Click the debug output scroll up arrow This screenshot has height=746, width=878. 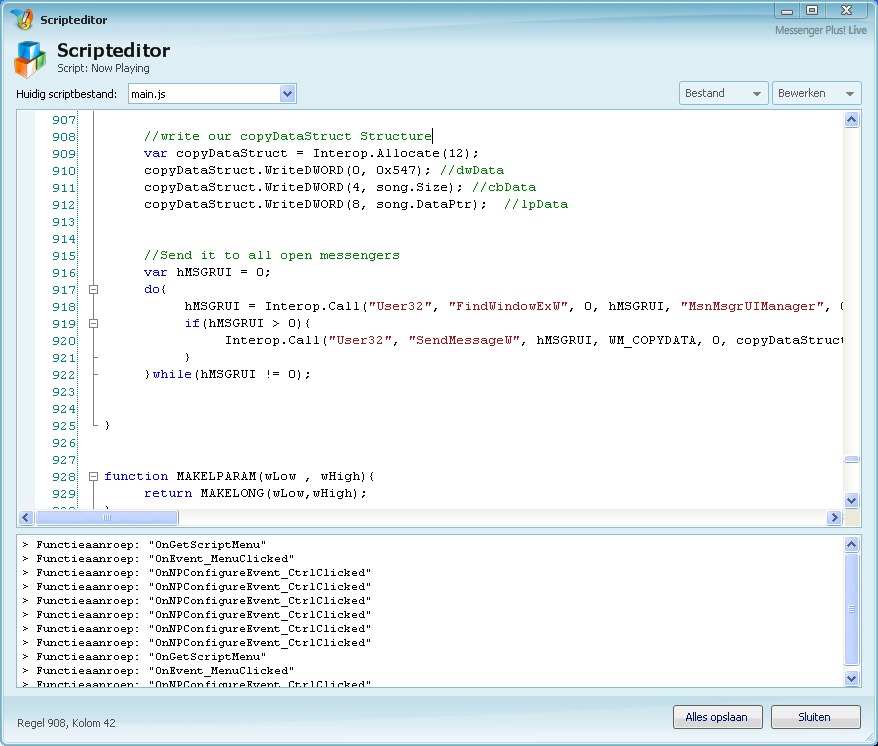click(x=851, y=544)
